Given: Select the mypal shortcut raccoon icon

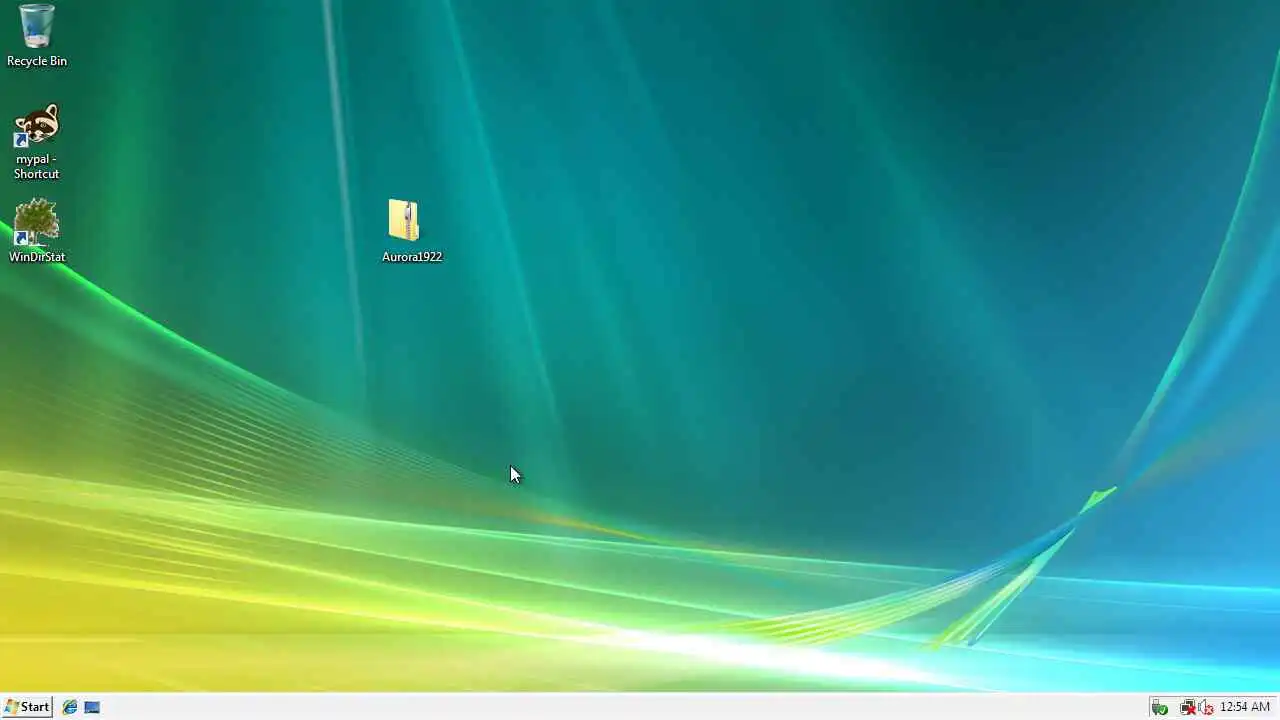Looking at the screenshot, I should 37,126.
